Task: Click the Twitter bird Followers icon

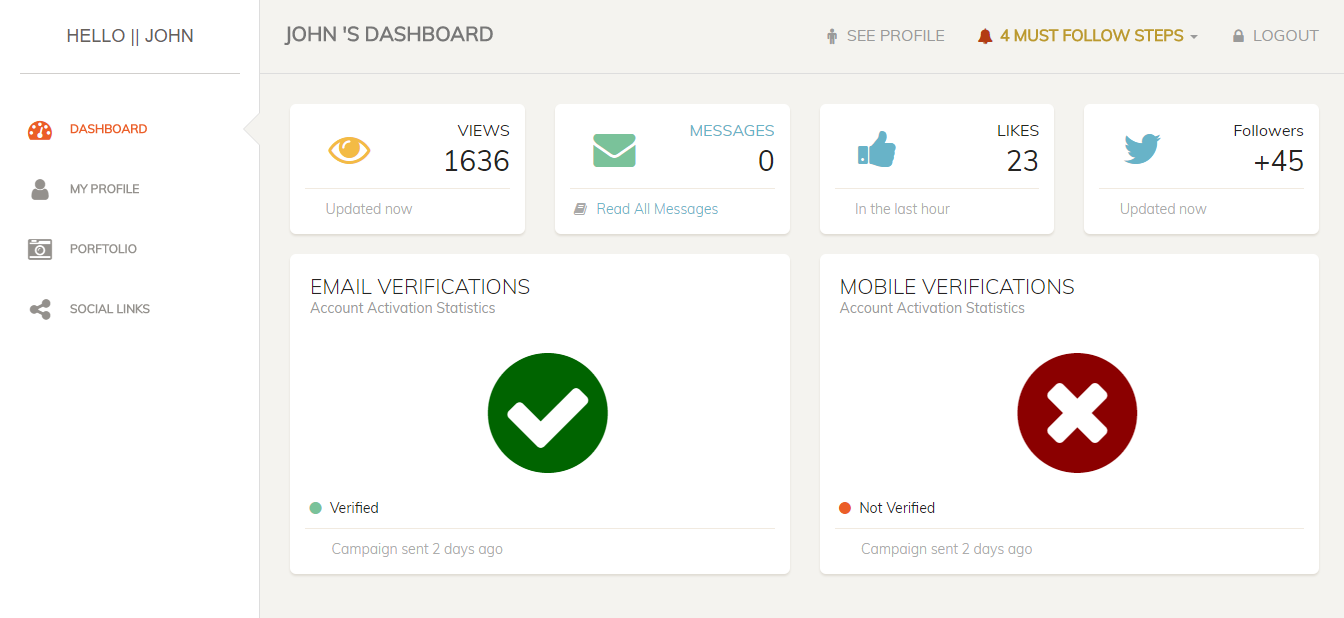Action: coord(1142,150)
